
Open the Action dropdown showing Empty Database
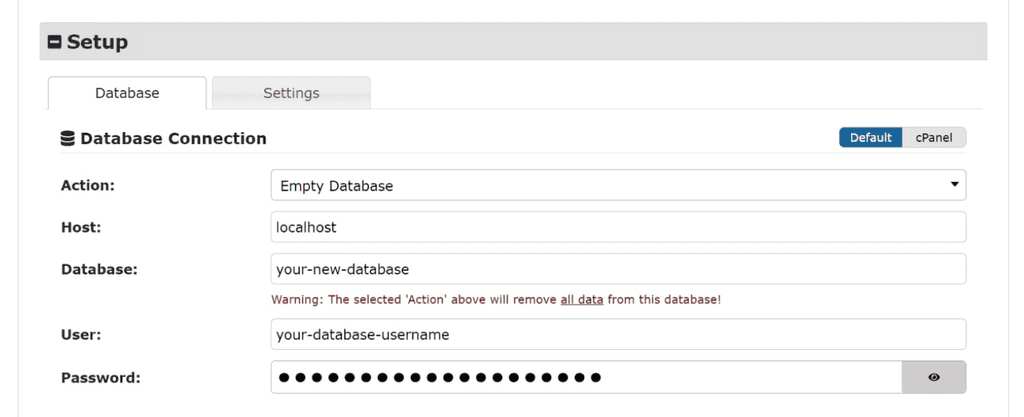(600, 185)
